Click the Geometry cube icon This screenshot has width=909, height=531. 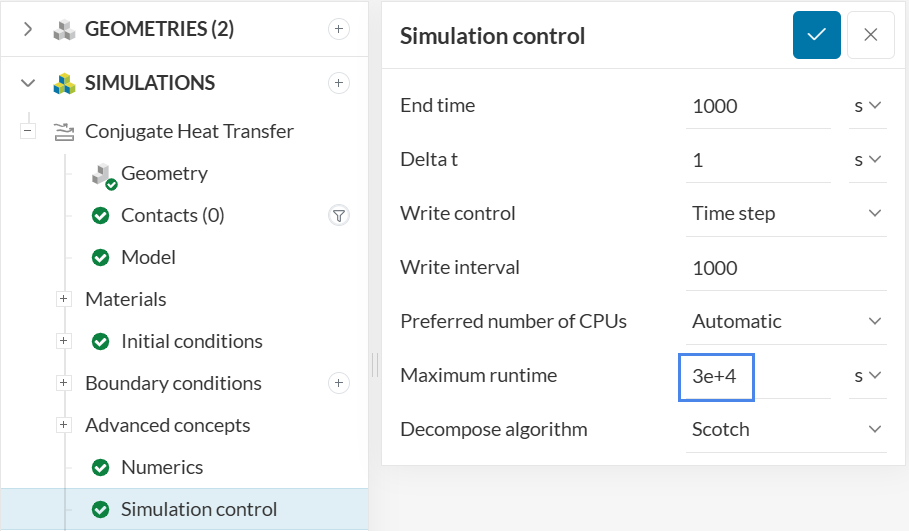(102, 174)
